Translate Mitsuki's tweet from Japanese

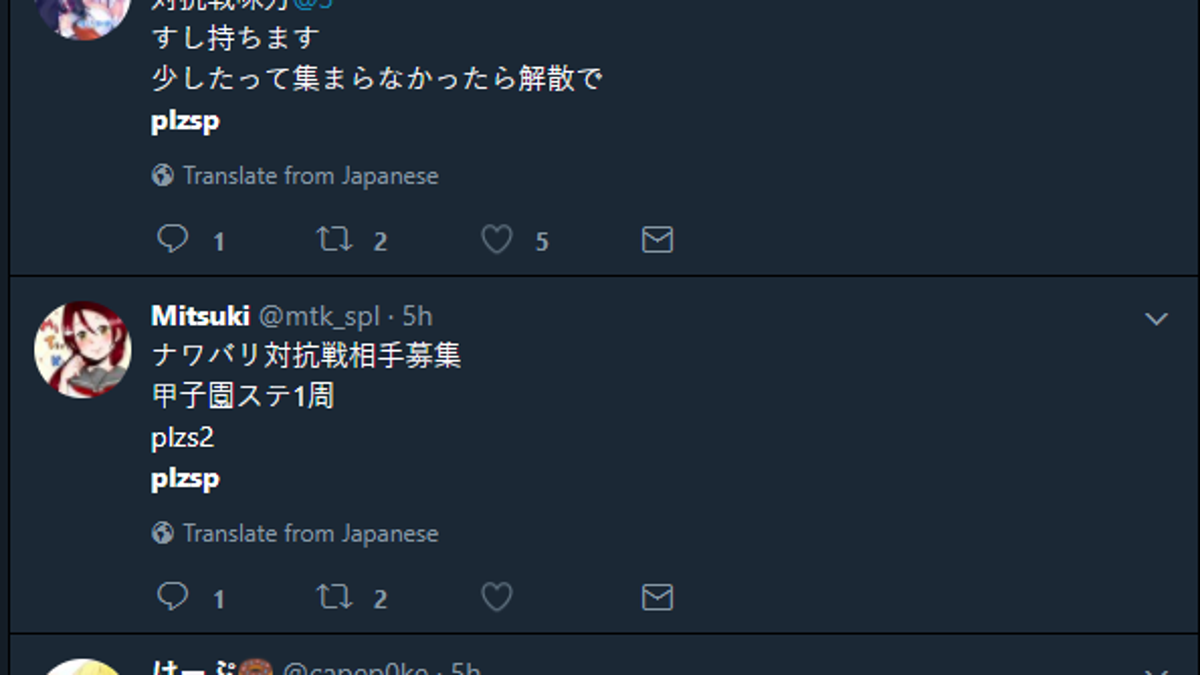(x=310, y=534)
